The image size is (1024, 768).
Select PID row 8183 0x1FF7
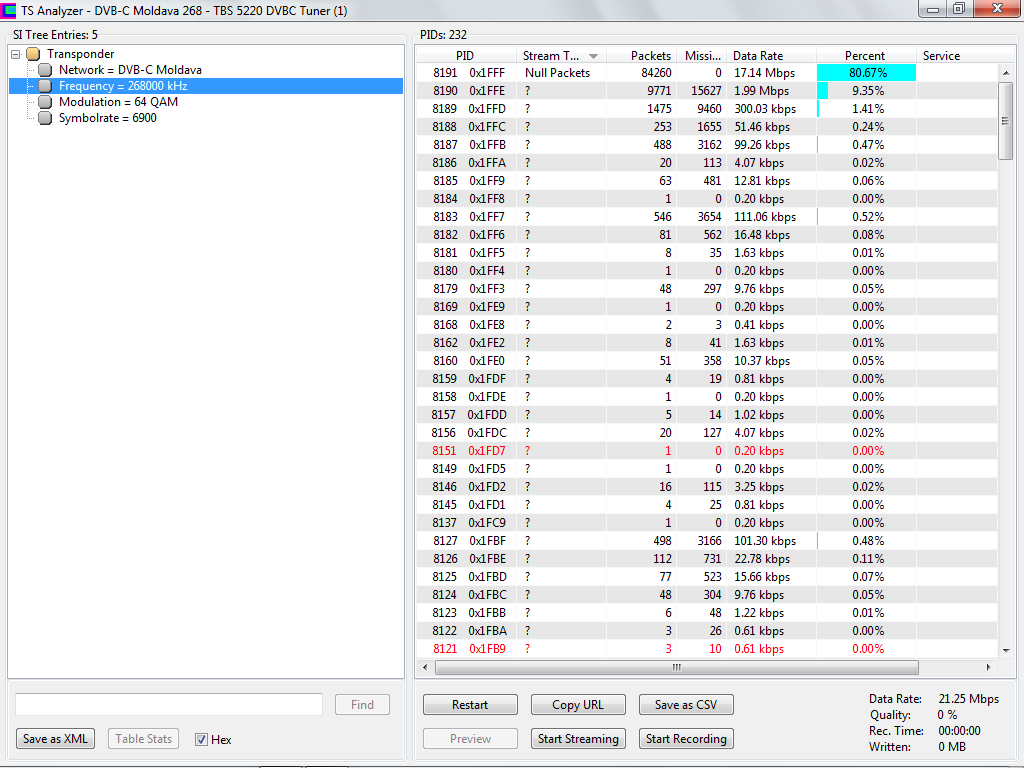(x=707, y=217)
